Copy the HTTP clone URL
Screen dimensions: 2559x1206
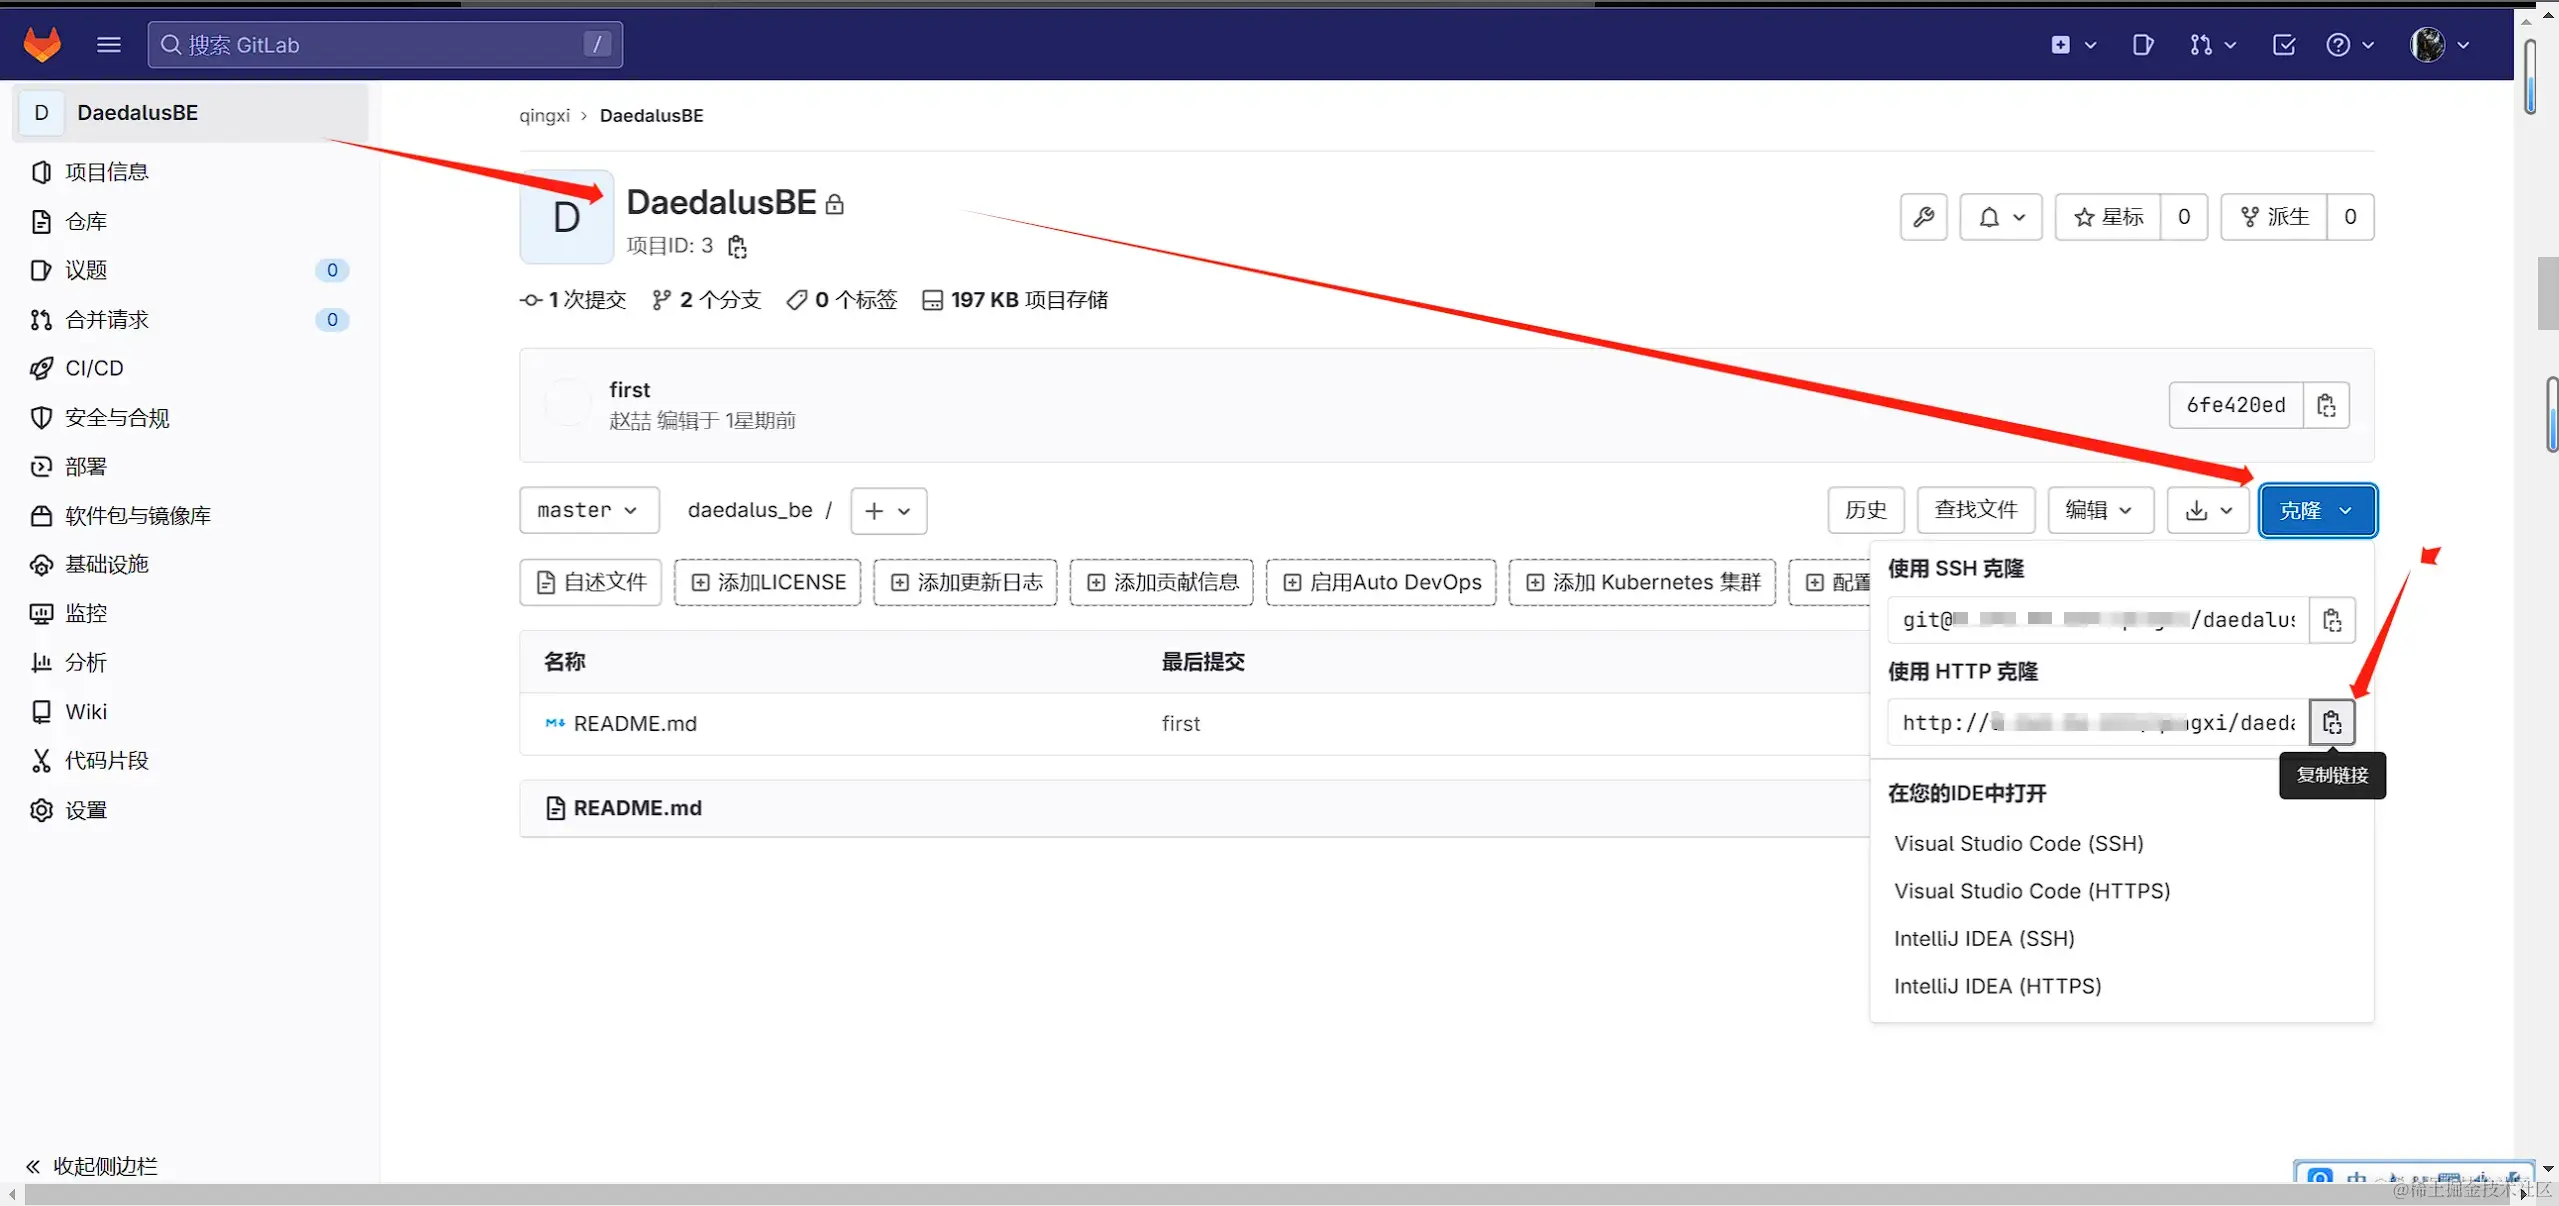pyautogui.click(x=2331, y=722)
